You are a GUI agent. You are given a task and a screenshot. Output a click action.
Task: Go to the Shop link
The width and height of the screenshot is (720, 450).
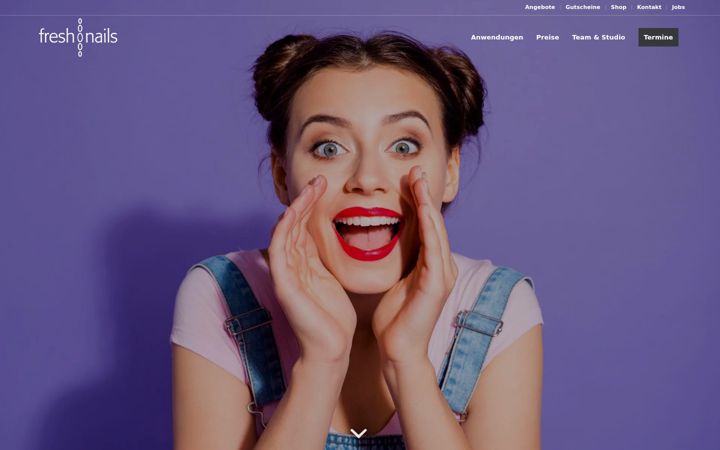618,7
